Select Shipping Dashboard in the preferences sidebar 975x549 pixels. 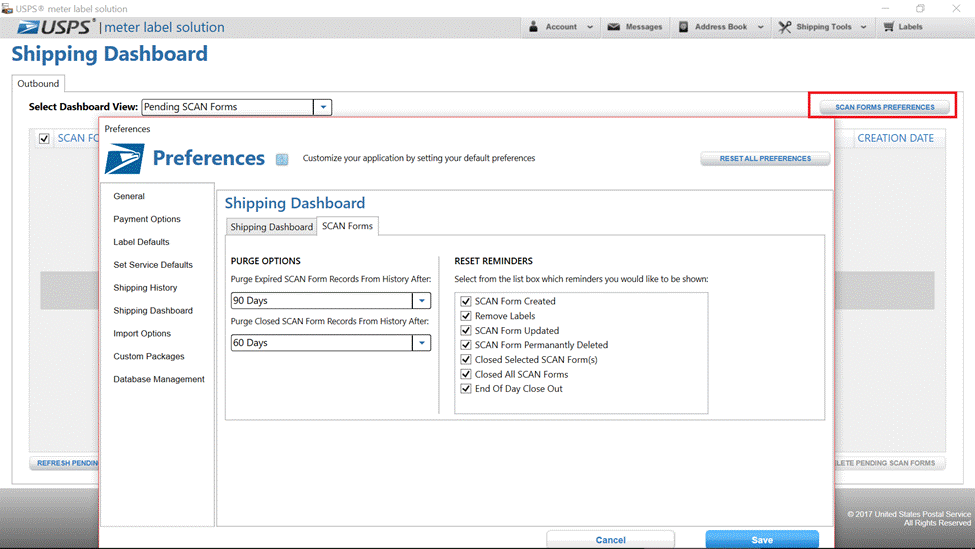(153, 310)
